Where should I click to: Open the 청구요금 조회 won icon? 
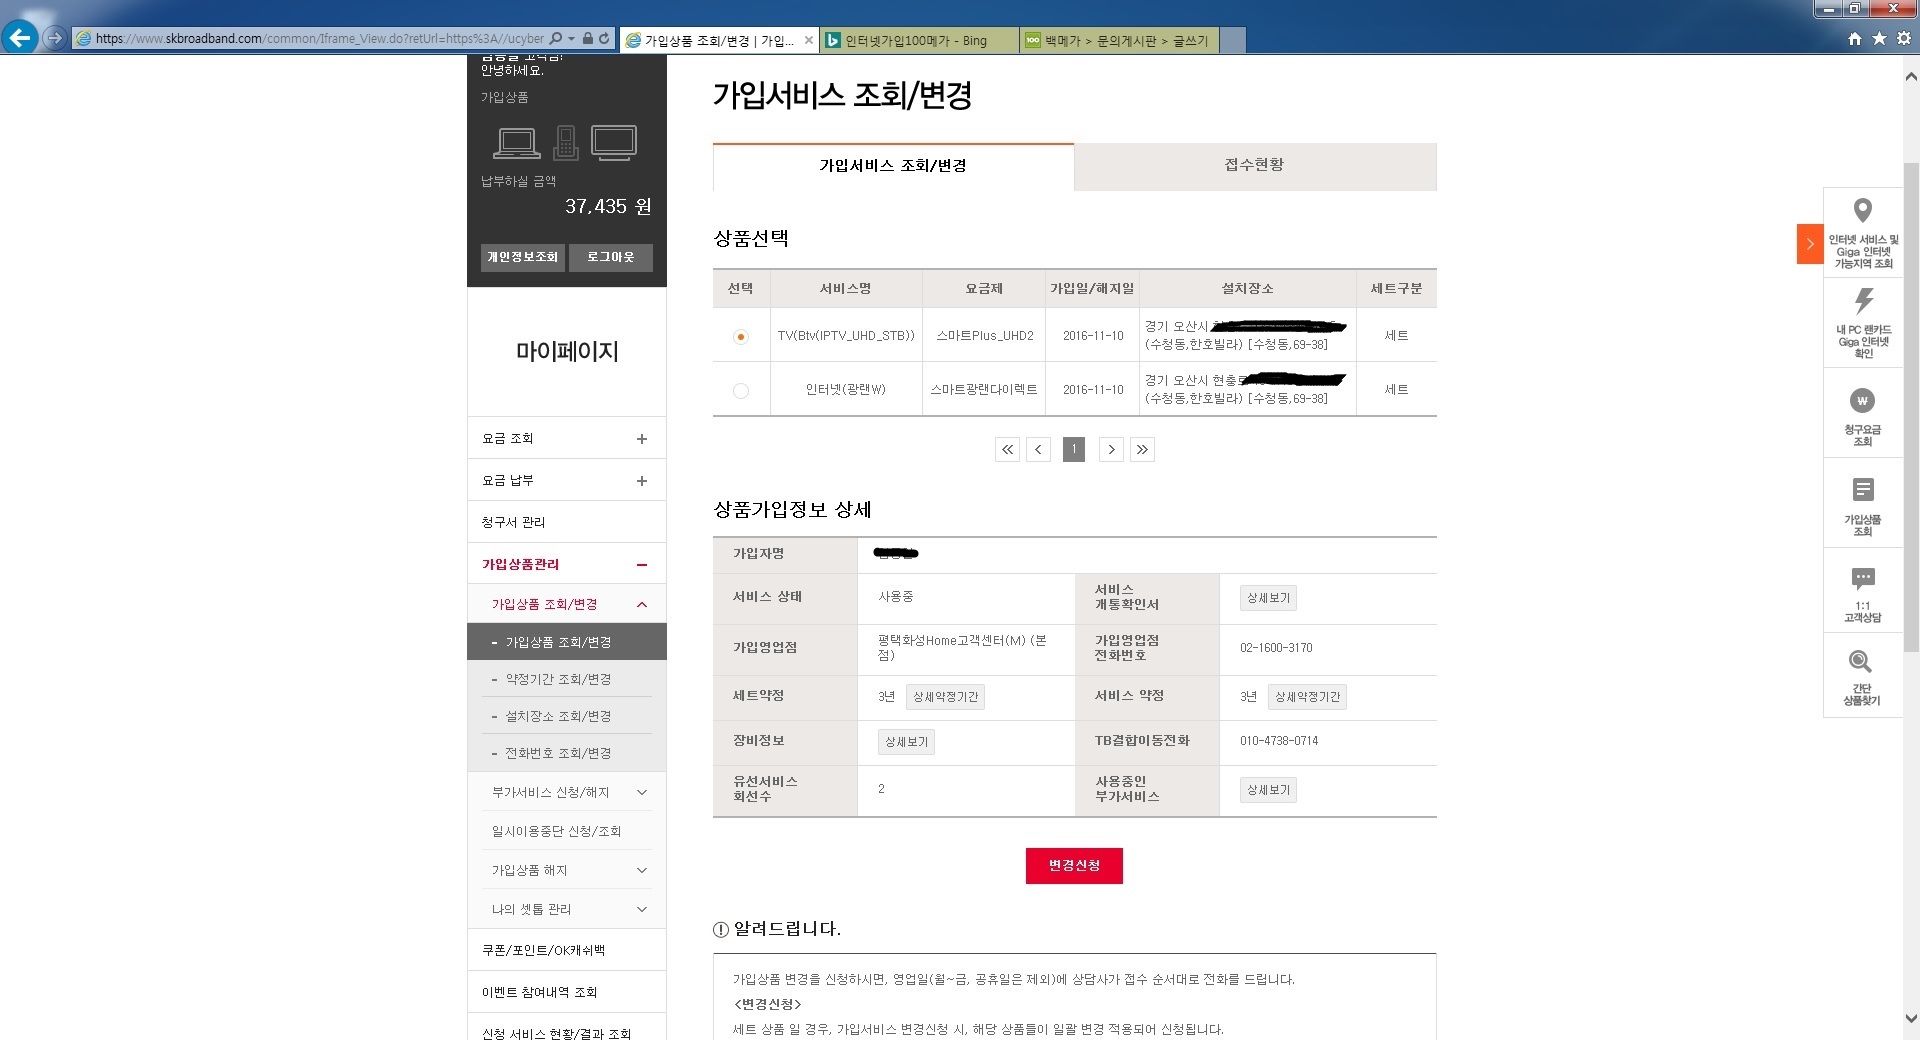(1862, 401)
